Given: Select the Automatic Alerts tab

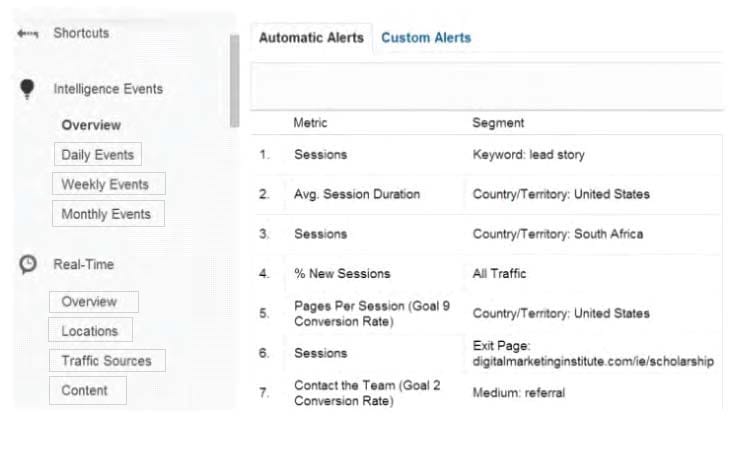Looking at the screenshot, I should [x=312, y=38].
